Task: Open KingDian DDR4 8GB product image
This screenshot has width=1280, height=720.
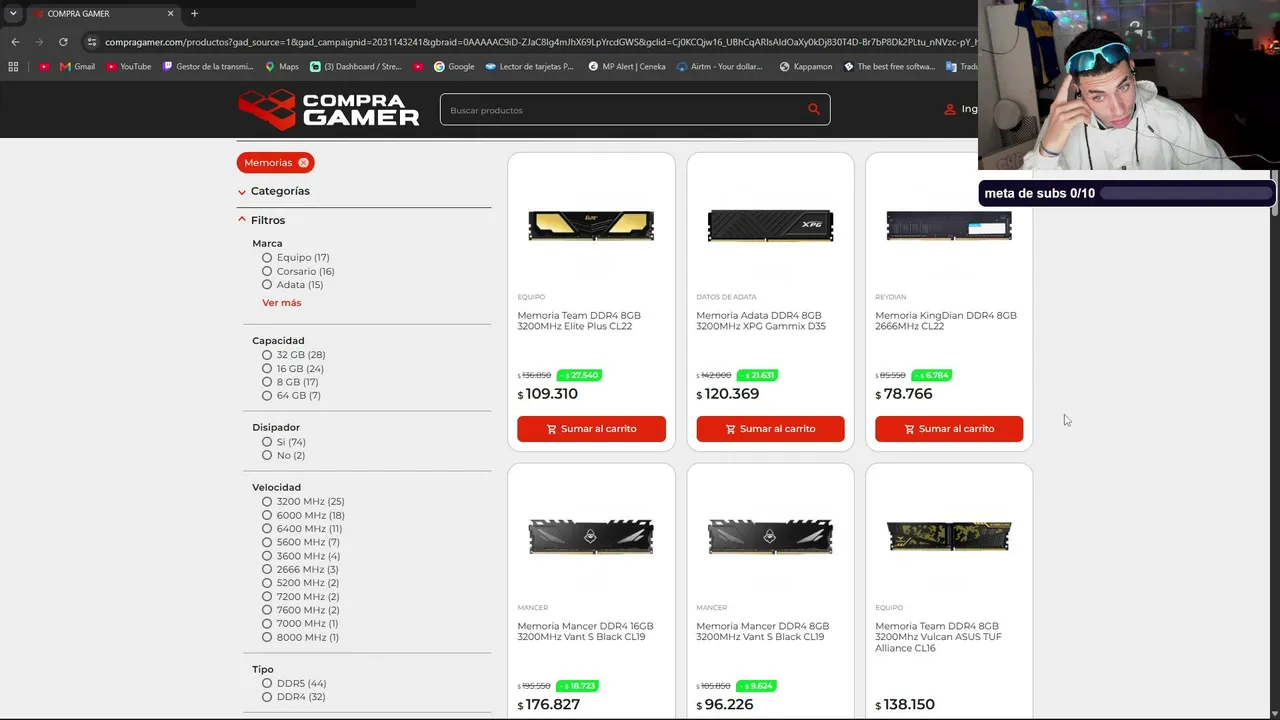Action: [x=949, y=226]
